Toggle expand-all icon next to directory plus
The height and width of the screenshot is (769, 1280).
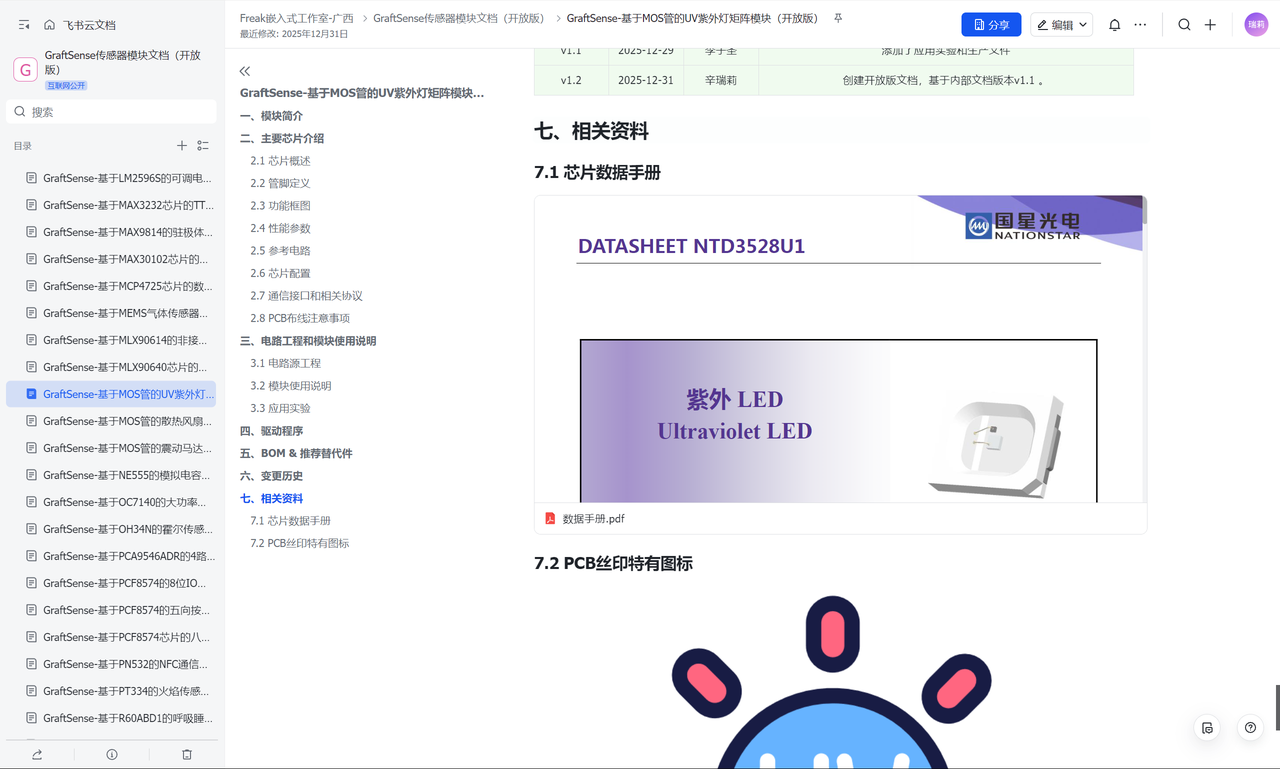click(203, 146)
